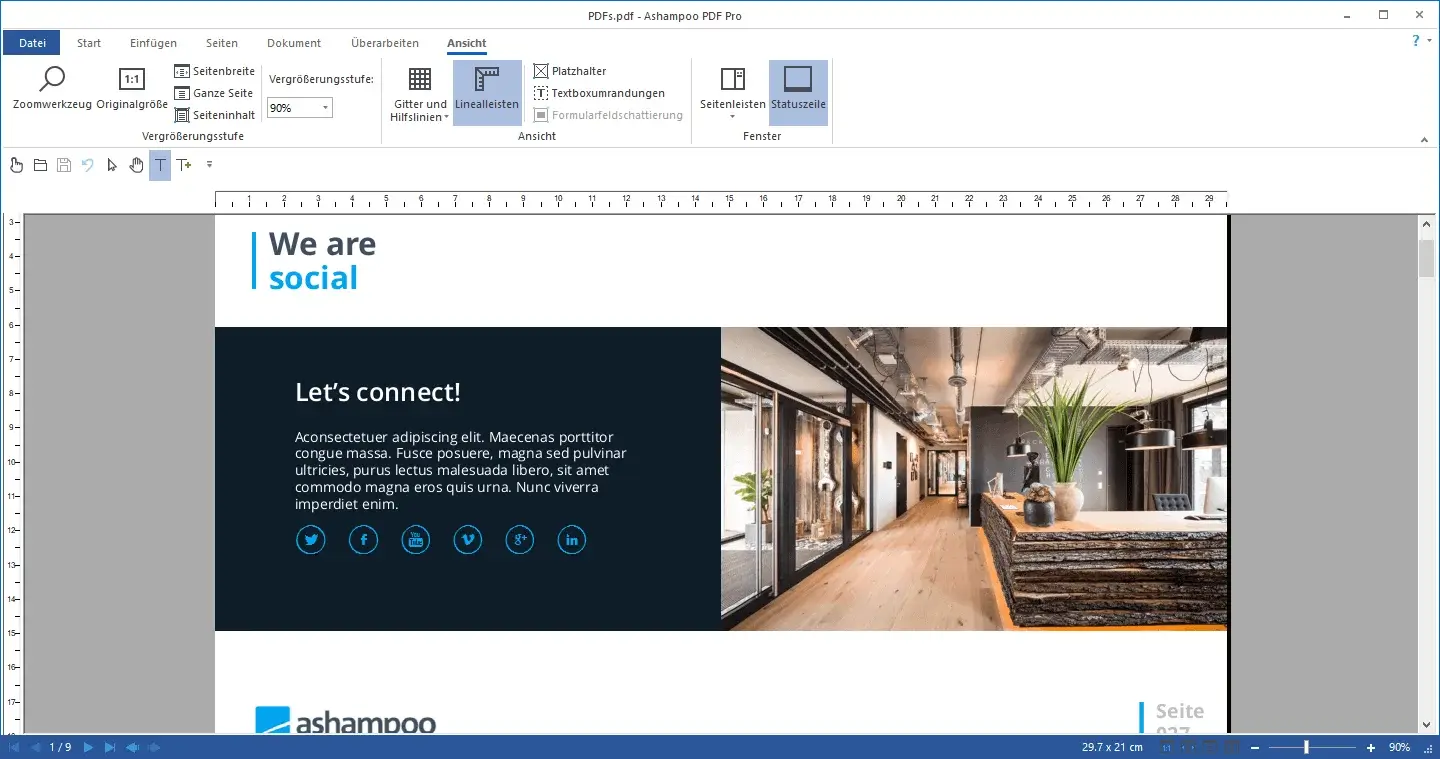Screen dimensions: 1440x759
Task: Enable Textboxumrandungen display
Action: [x=599, y=93]
